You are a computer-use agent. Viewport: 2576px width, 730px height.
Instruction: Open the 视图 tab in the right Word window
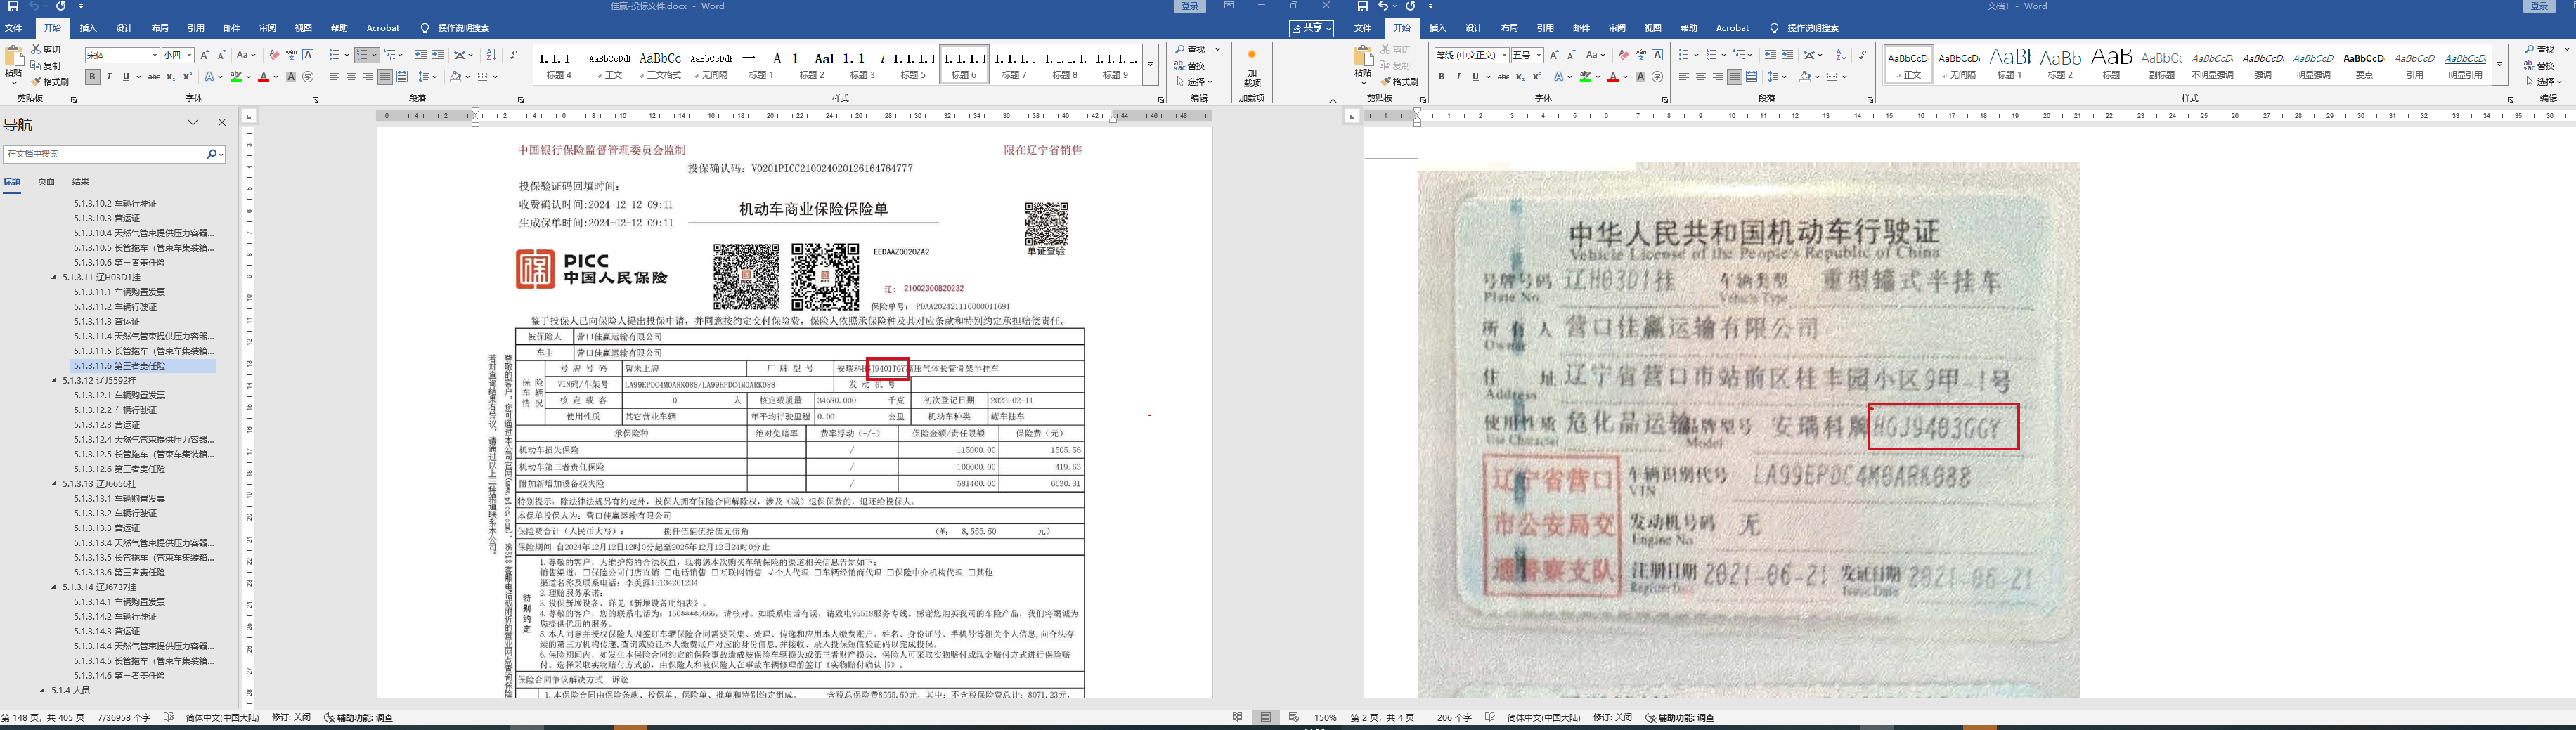[x=1653, y=28]
